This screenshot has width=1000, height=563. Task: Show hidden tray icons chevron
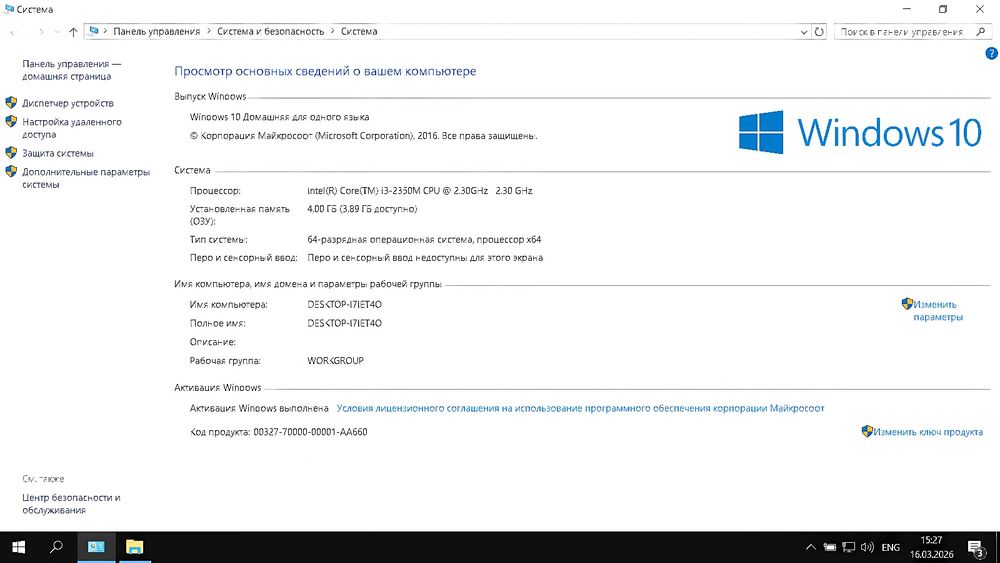(811, 547)
